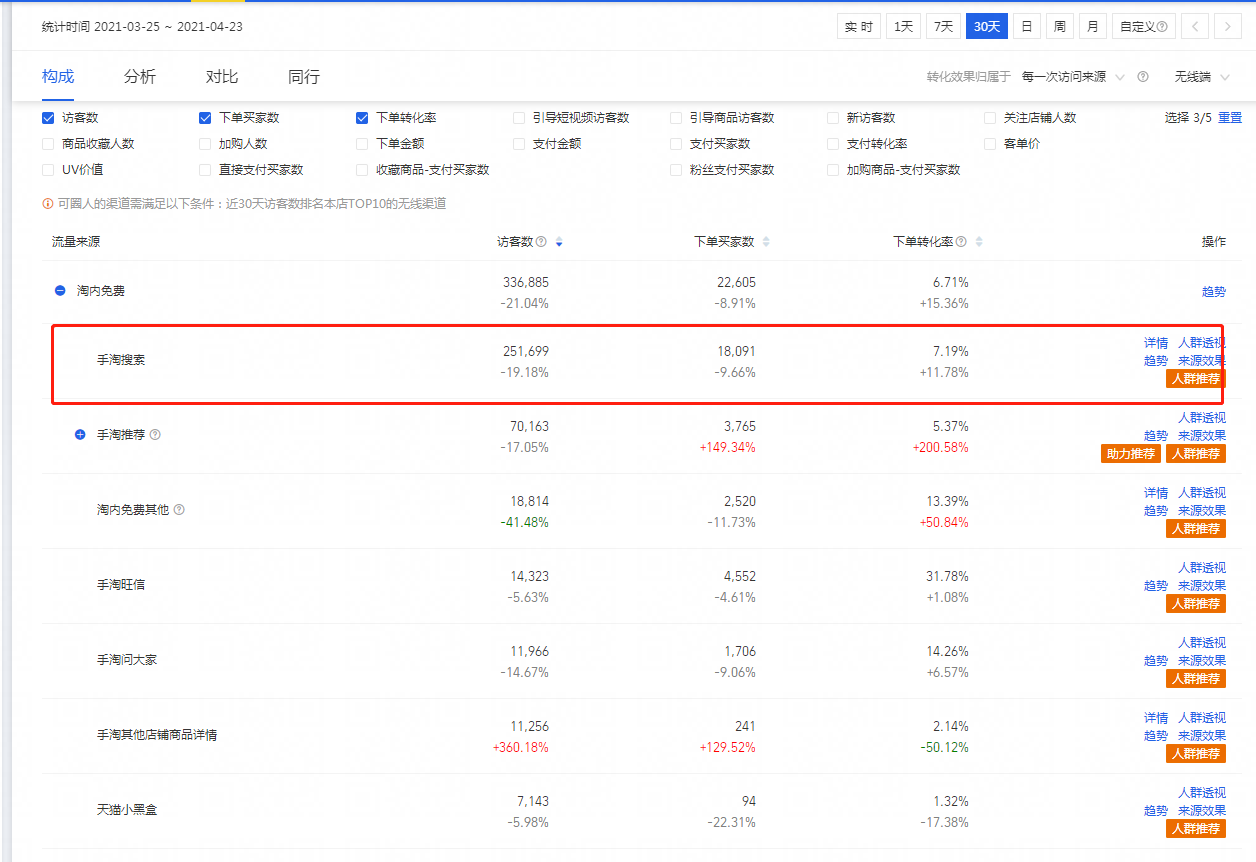Click the 手淘旺信 source name
The height and width of the screenshot is (862, 1256).
click(x=121, y=585)
